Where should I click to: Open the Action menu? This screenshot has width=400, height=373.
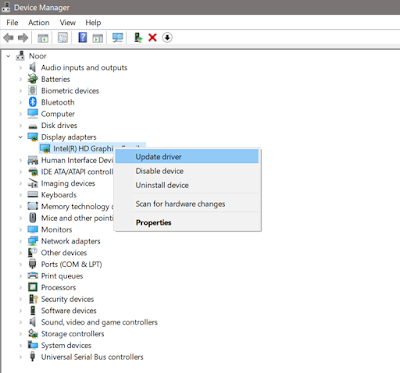click(39, 22)
